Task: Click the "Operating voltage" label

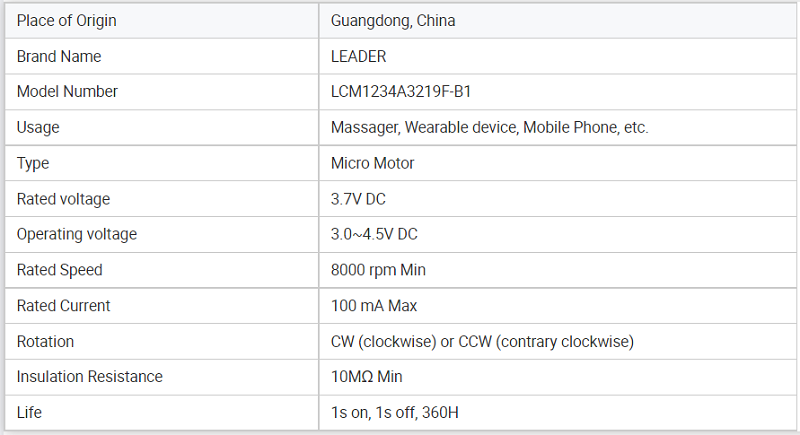Action: pyautogui.click(x=77, y=234)
